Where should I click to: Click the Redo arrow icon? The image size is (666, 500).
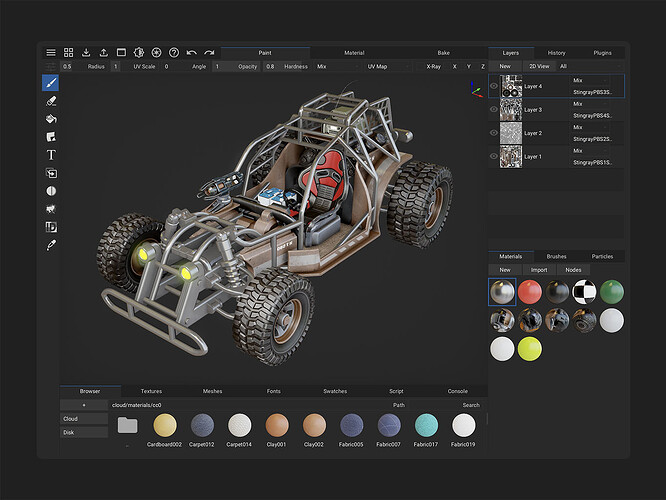(209, 53)
